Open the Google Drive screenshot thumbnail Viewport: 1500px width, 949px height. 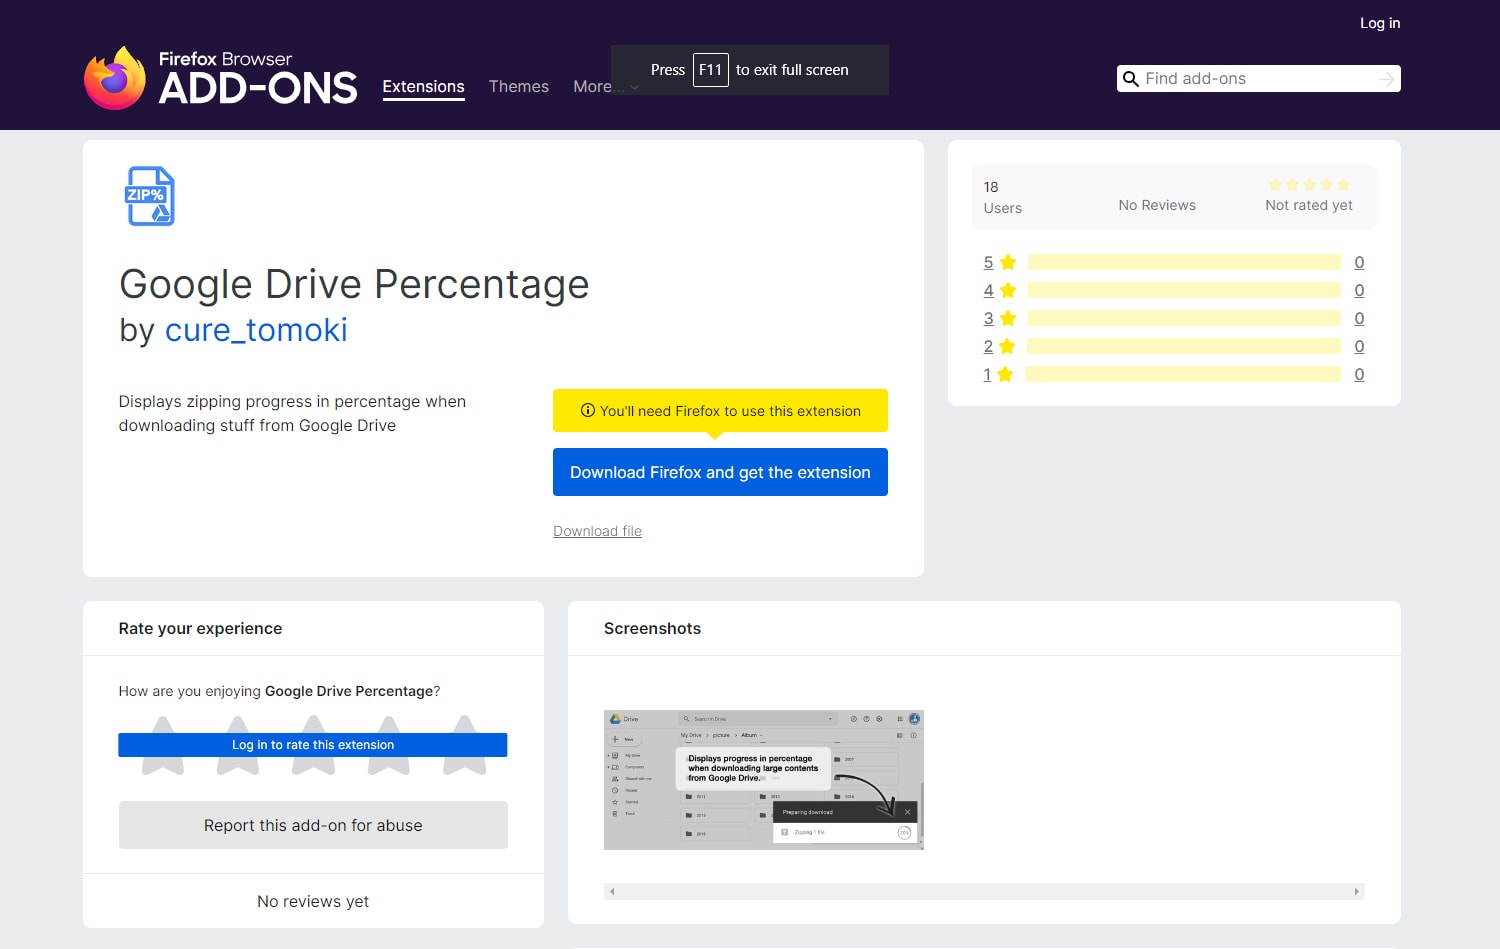click(x=764, y=780)
